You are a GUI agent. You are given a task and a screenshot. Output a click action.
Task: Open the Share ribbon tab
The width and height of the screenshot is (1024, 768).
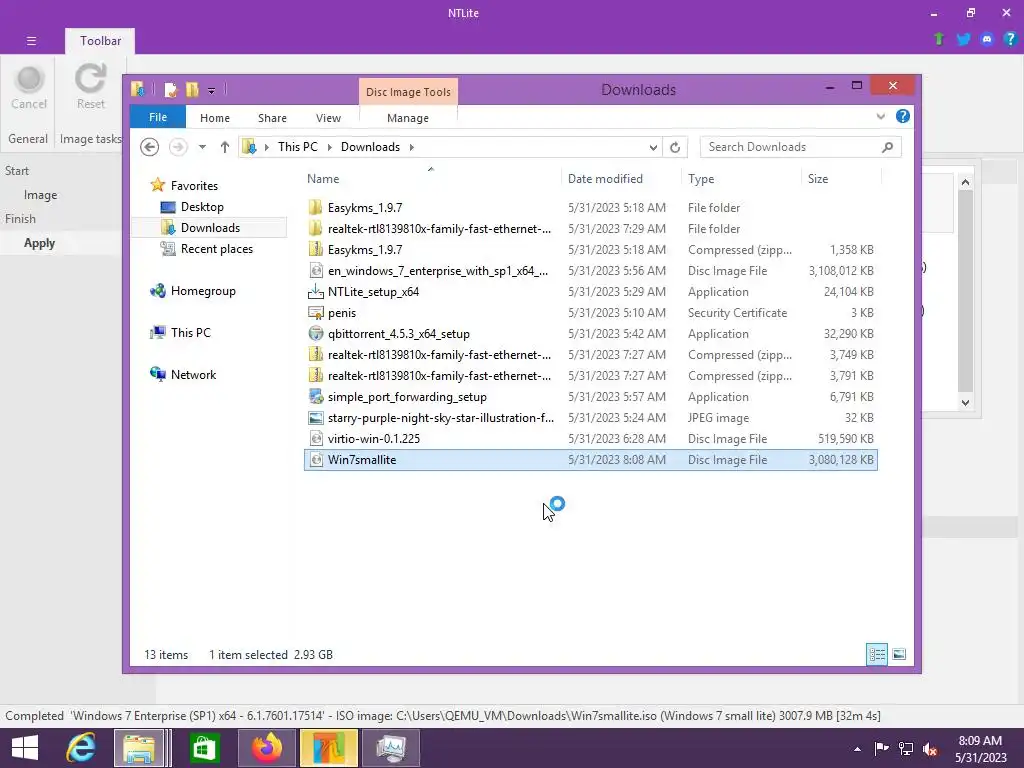pyautogui.click(x=272, y=118)
